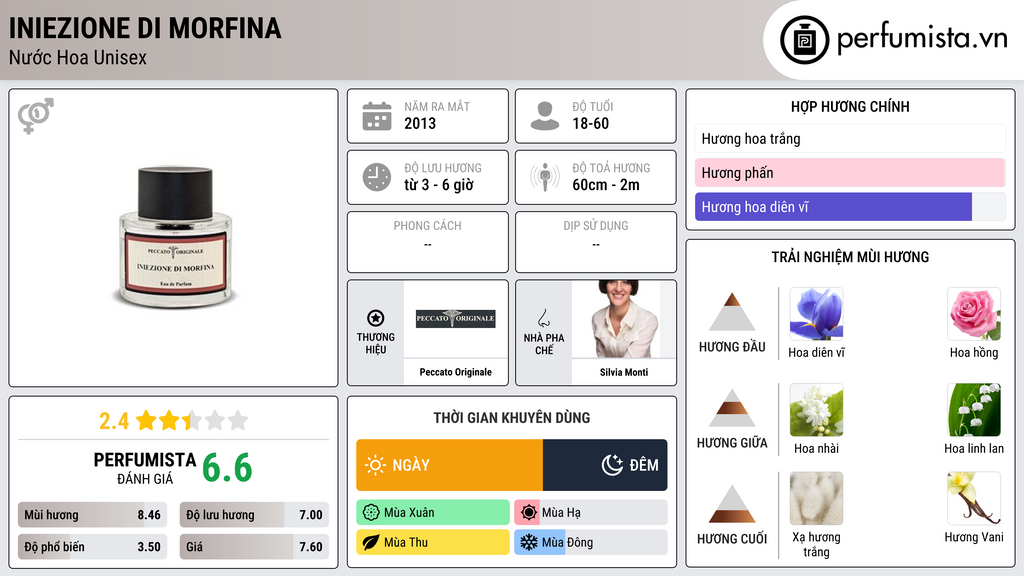
Task: Click the leaf icon for Mùa Thu
Action: 371,542
